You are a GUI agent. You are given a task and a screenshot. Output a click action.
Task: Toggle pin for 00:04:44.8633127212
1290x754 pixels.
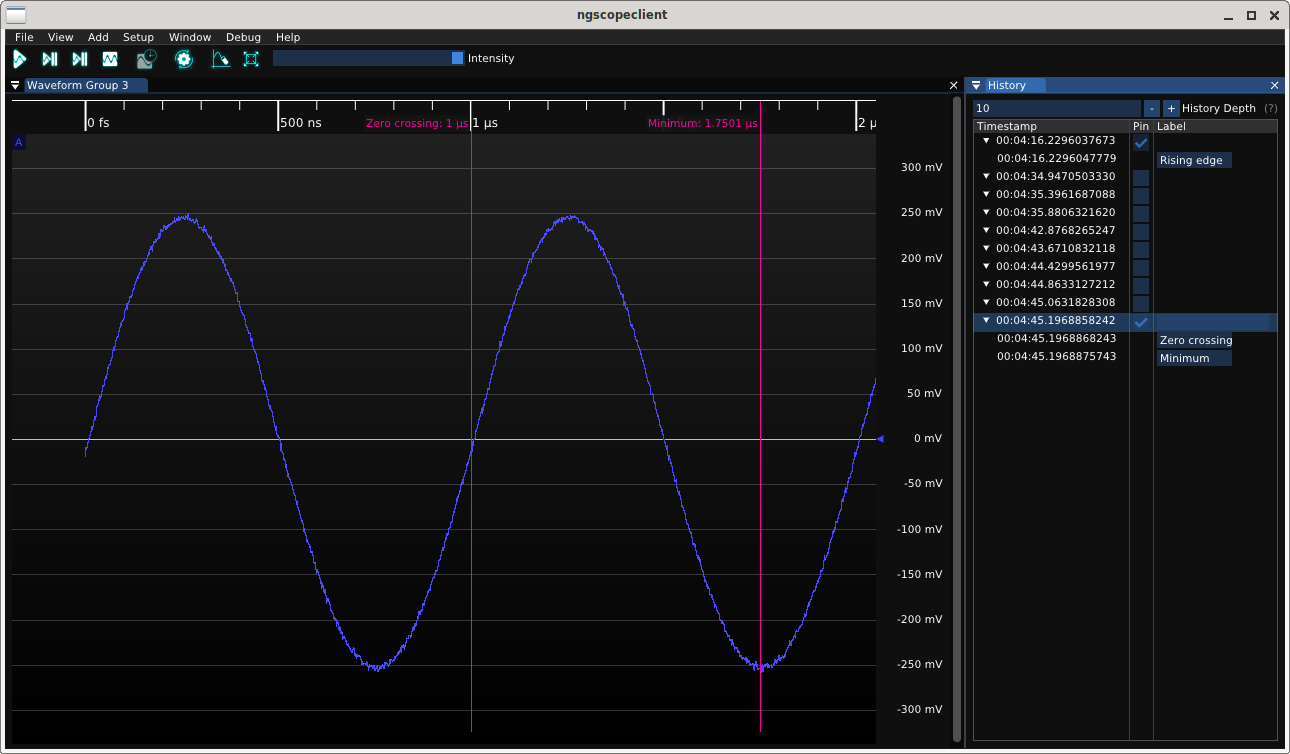pos(1141,285)
